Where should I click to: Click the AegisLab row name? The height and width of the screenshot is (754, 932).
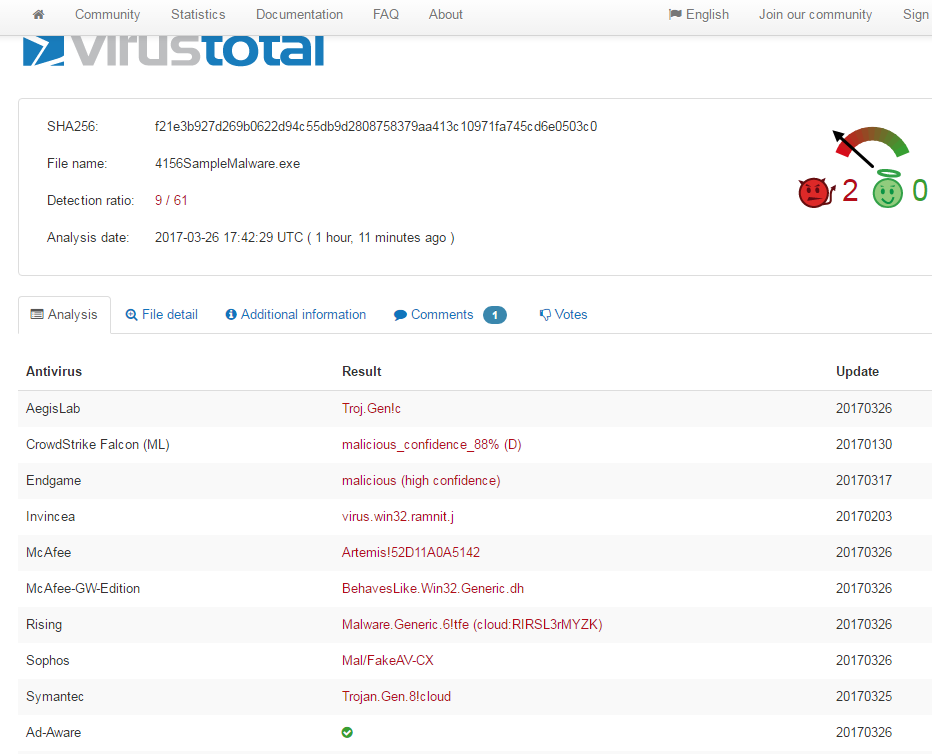click(53, 409)
